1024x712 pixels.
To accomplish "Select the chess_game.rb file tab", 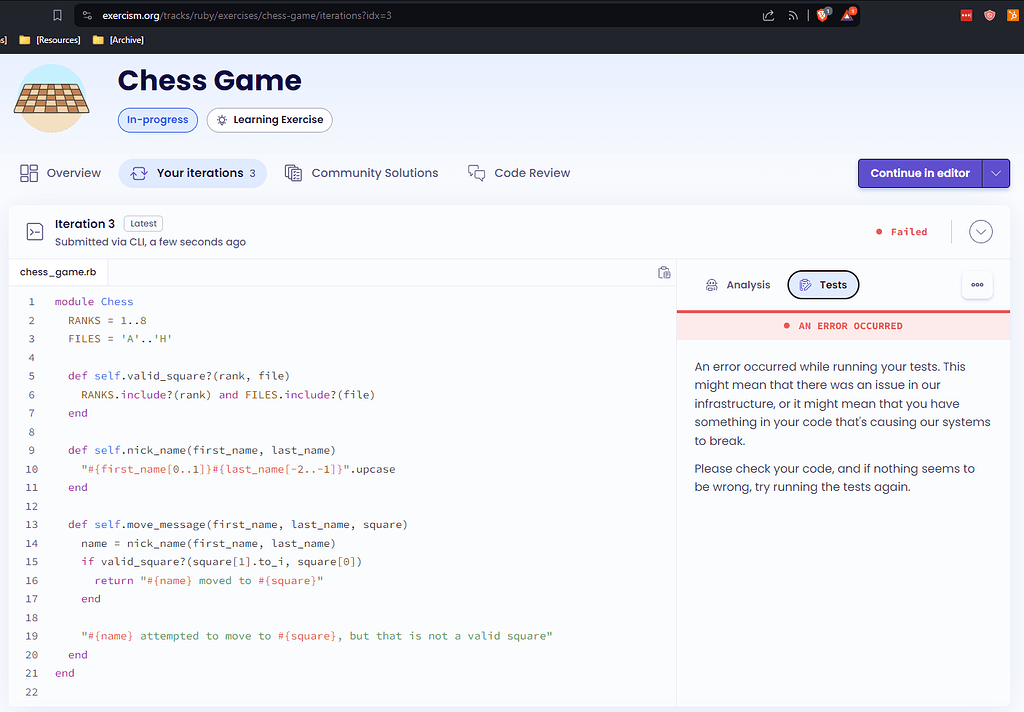I will 58,272.
